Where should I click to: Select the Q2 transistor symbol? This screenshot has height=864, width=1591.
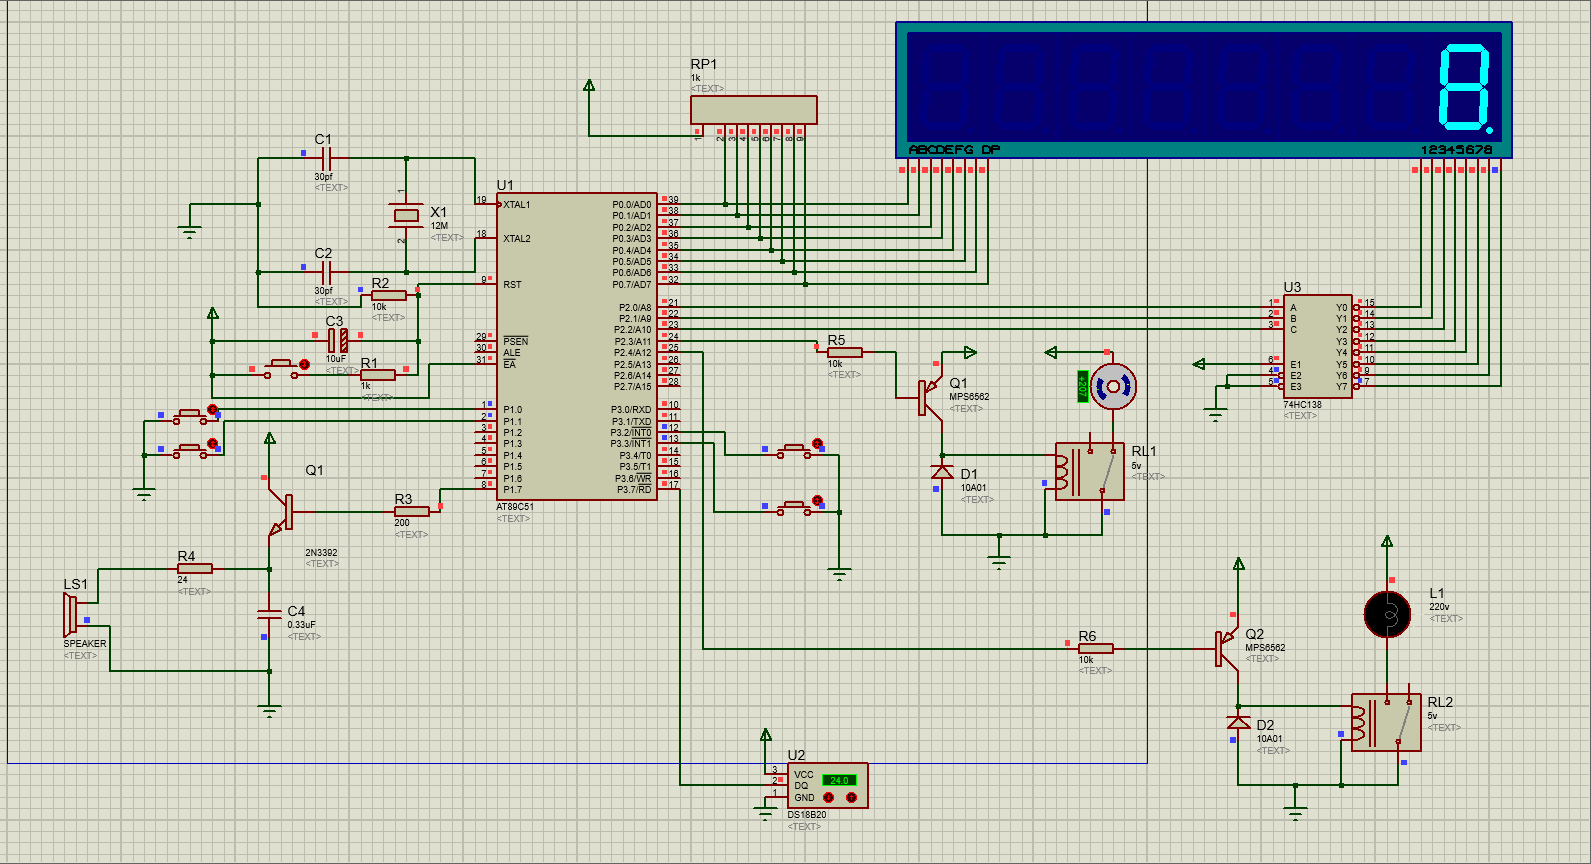pos(1227,648)
